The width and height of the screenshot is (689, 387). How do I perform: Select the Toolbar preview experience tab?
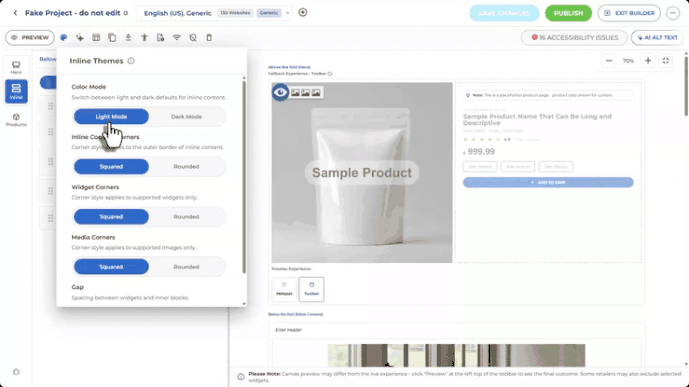pos(312,289)
